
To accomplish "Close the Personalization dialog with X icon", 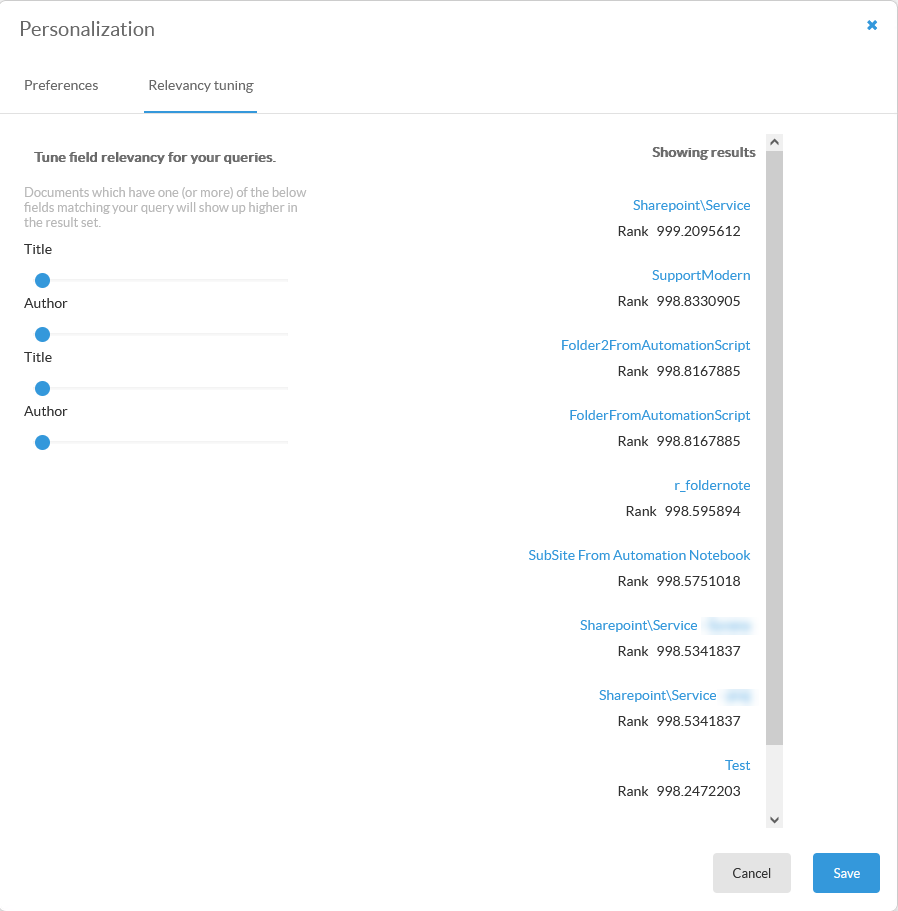I will (x=872, y=25).
